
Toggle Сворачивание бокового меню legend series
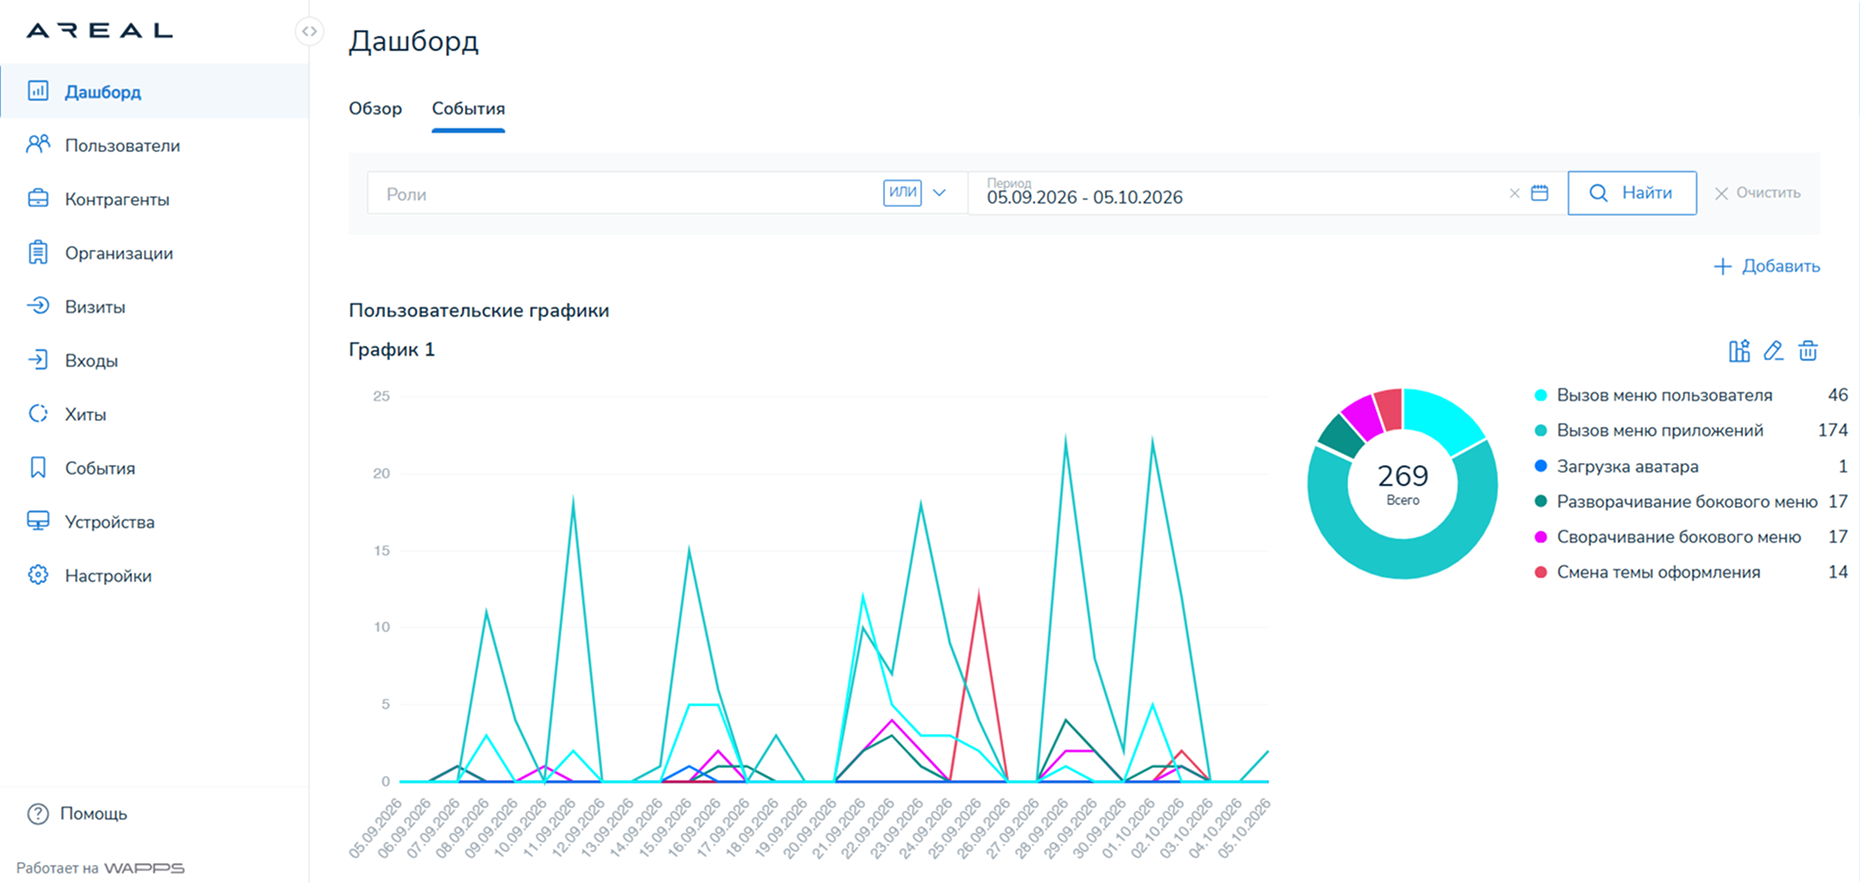click(1667, 537)
